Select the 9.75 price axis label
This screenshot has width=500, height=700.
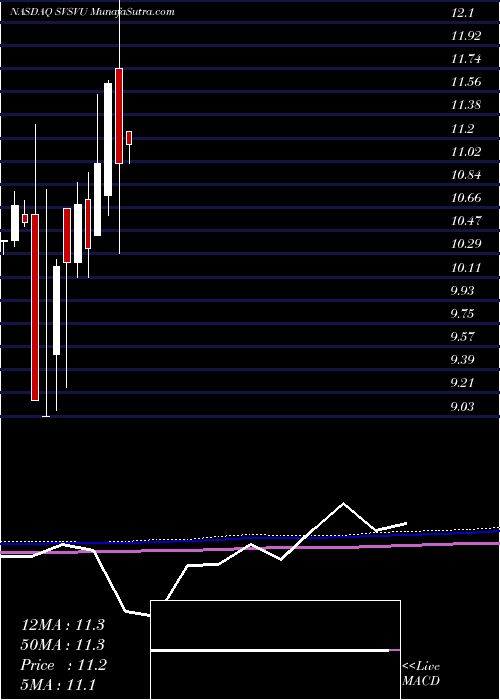click(464, 314)
